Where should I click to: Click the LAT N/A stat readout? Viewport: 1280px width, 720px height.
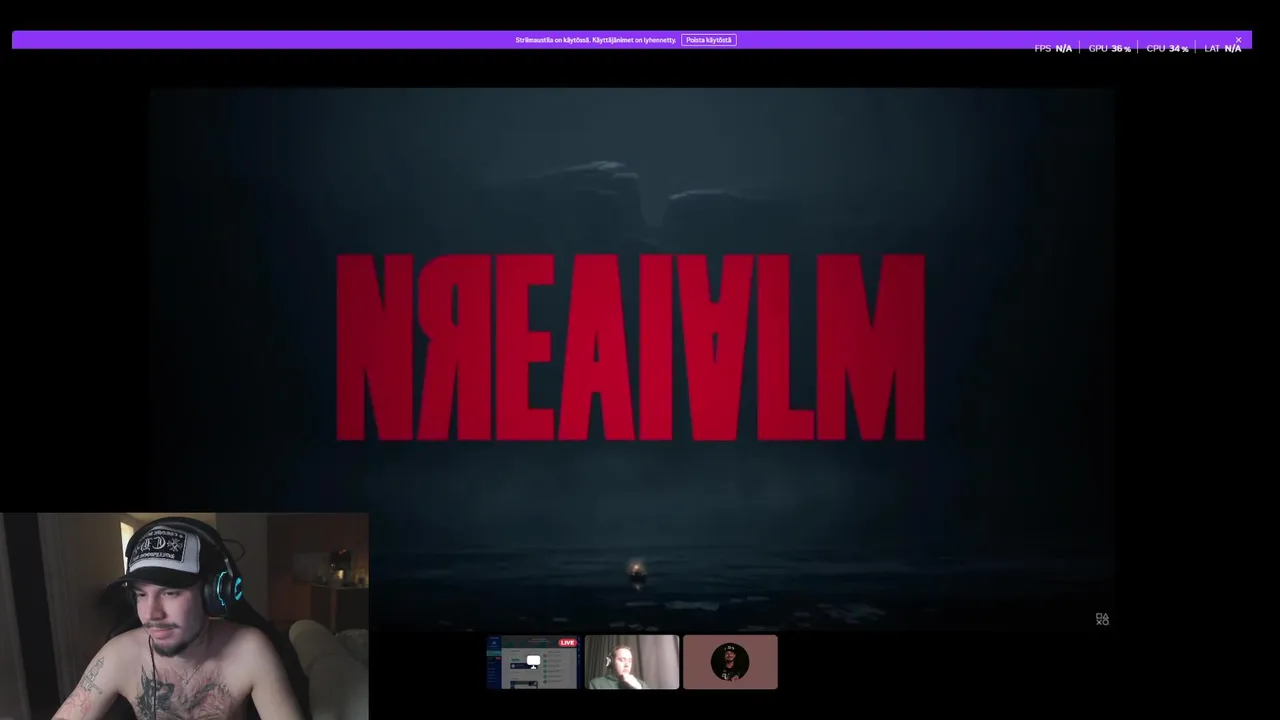[1222, 48]
